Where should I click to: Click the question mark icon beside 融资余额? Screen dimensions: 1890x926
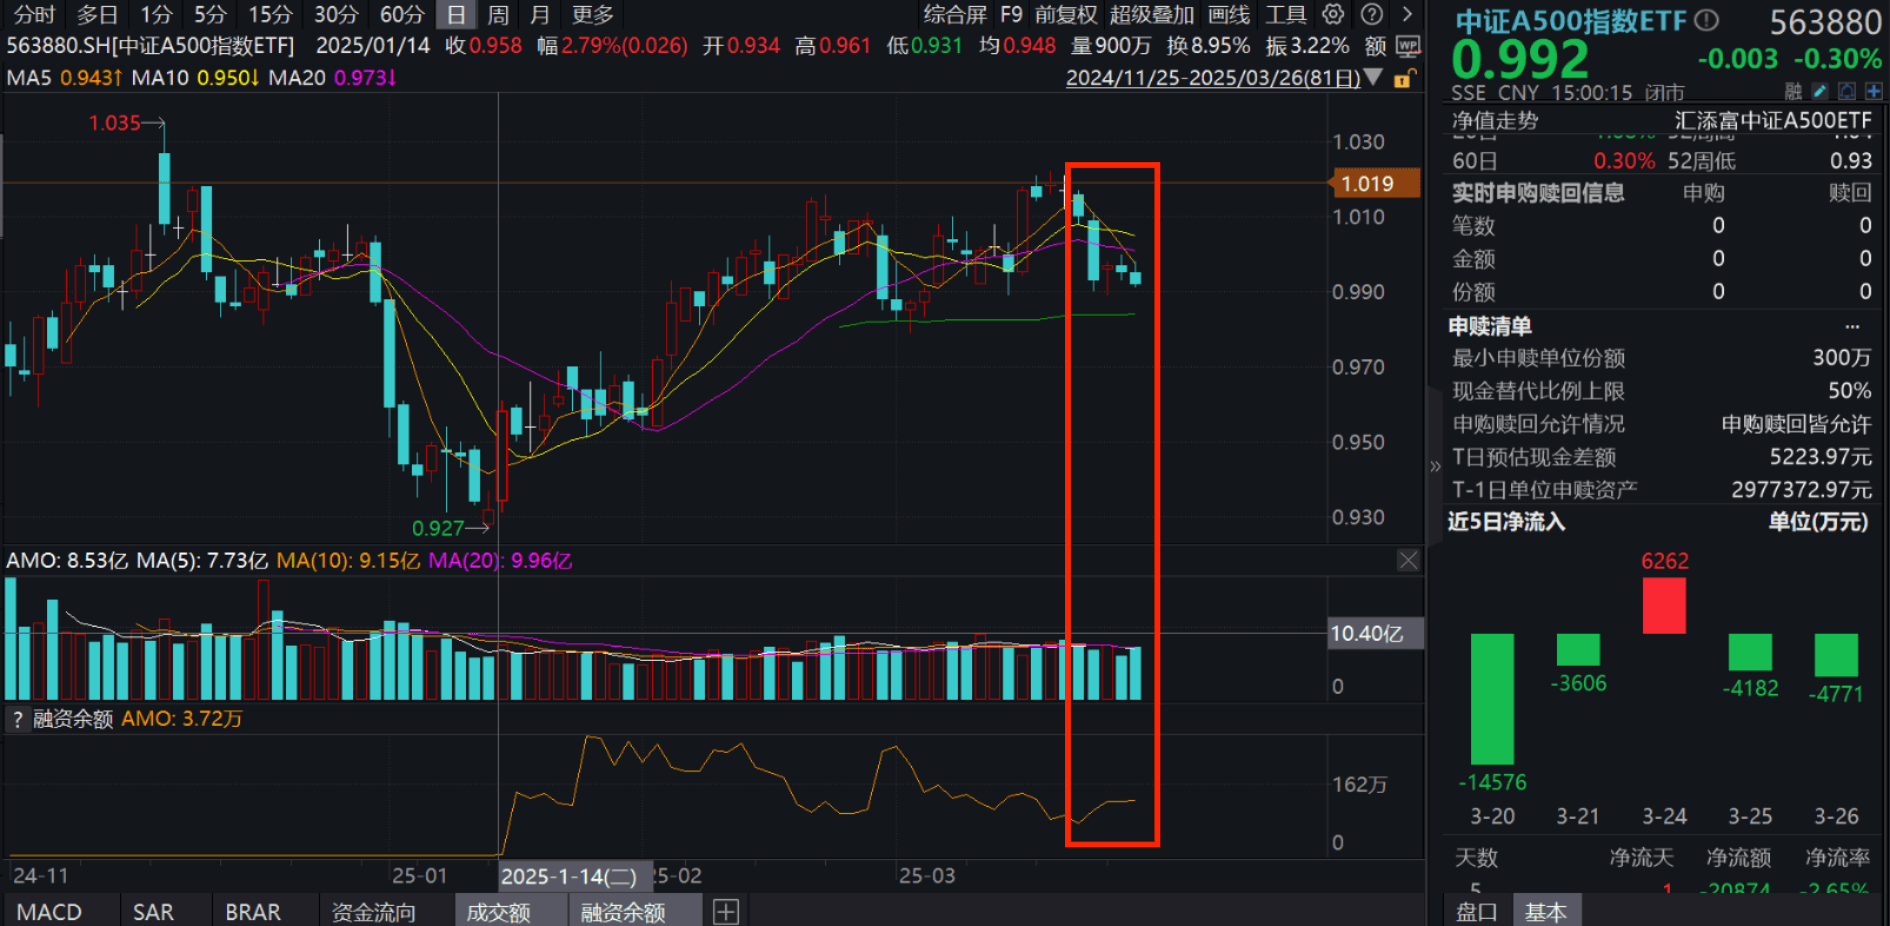click(17, 718)
